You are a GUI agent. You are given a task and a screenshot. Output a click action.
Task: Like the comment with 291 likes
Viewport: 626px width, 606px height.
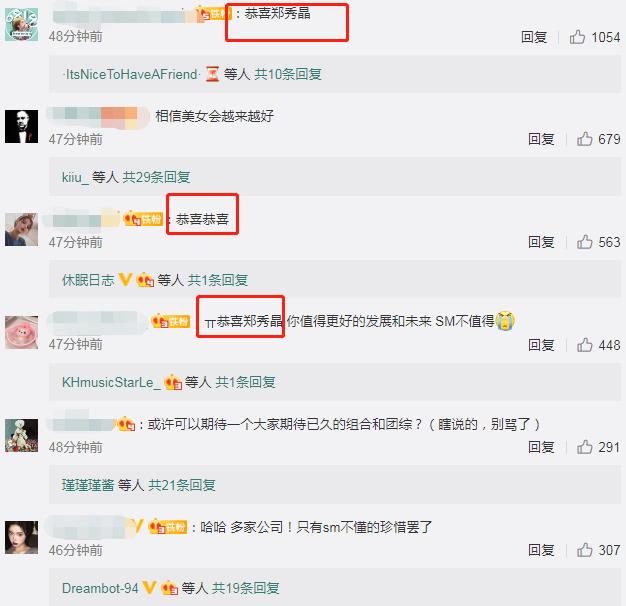tap(584, 447)
